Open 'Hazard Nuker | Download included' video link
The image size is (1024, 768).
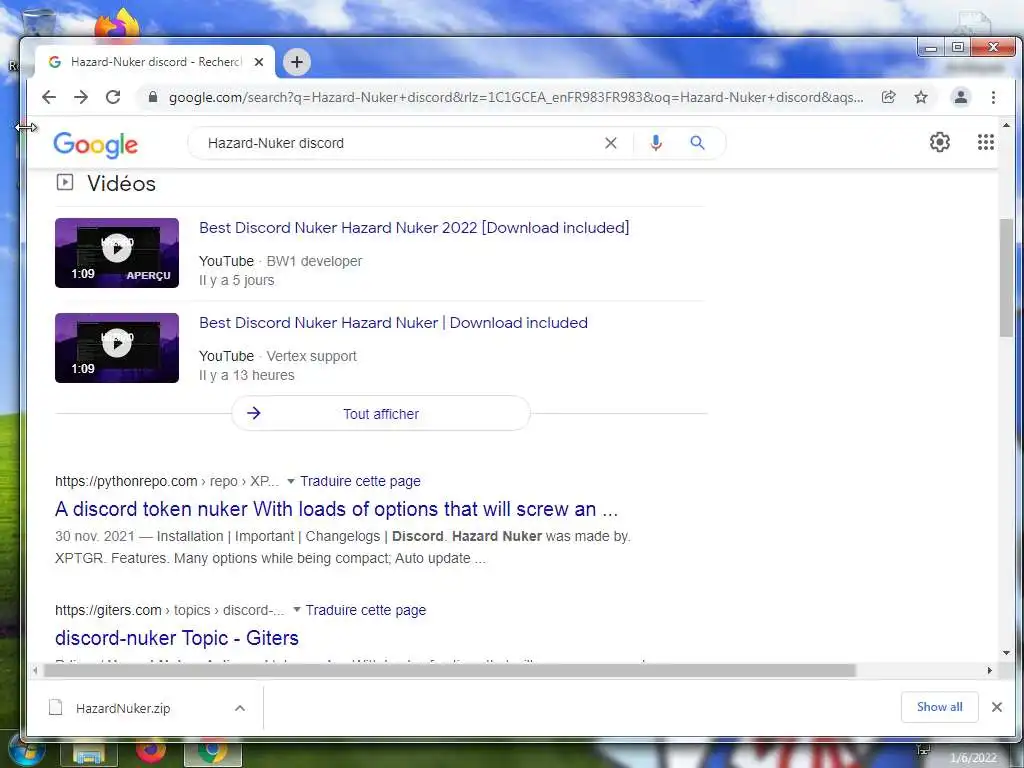click(x=393, y=323)
